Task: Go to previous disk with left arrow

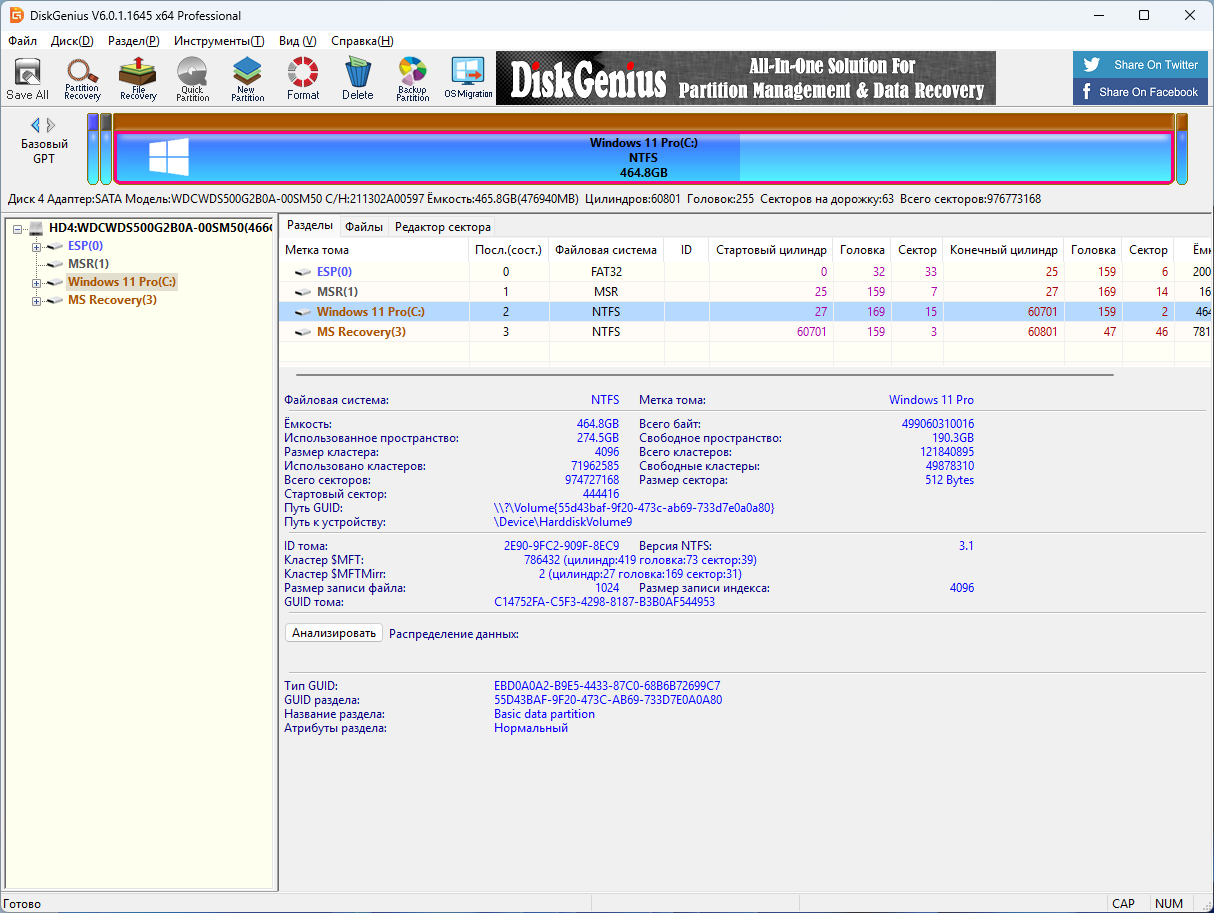Action: 35,125
